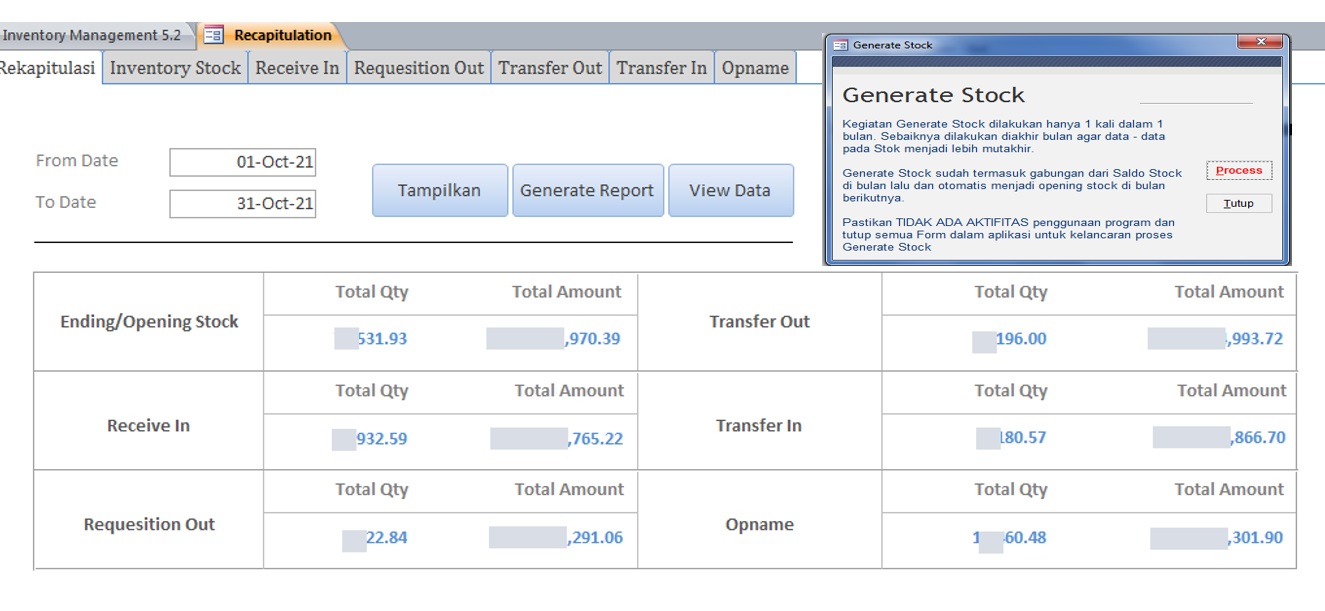The width and height of the screenshot is (1325, 611).
Task: Show the Transfer In tab
Action: click(x=661, y=68)
